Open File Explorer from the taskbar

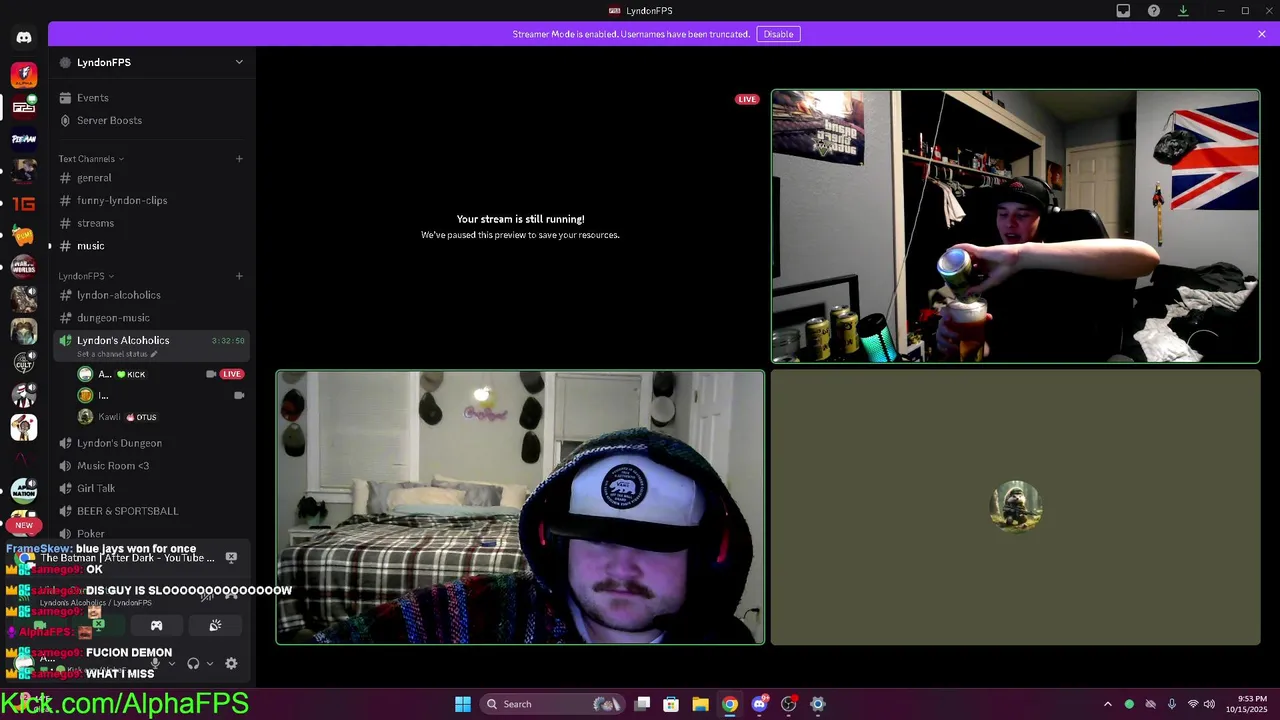pyautogui.click(x=700, y=704)
